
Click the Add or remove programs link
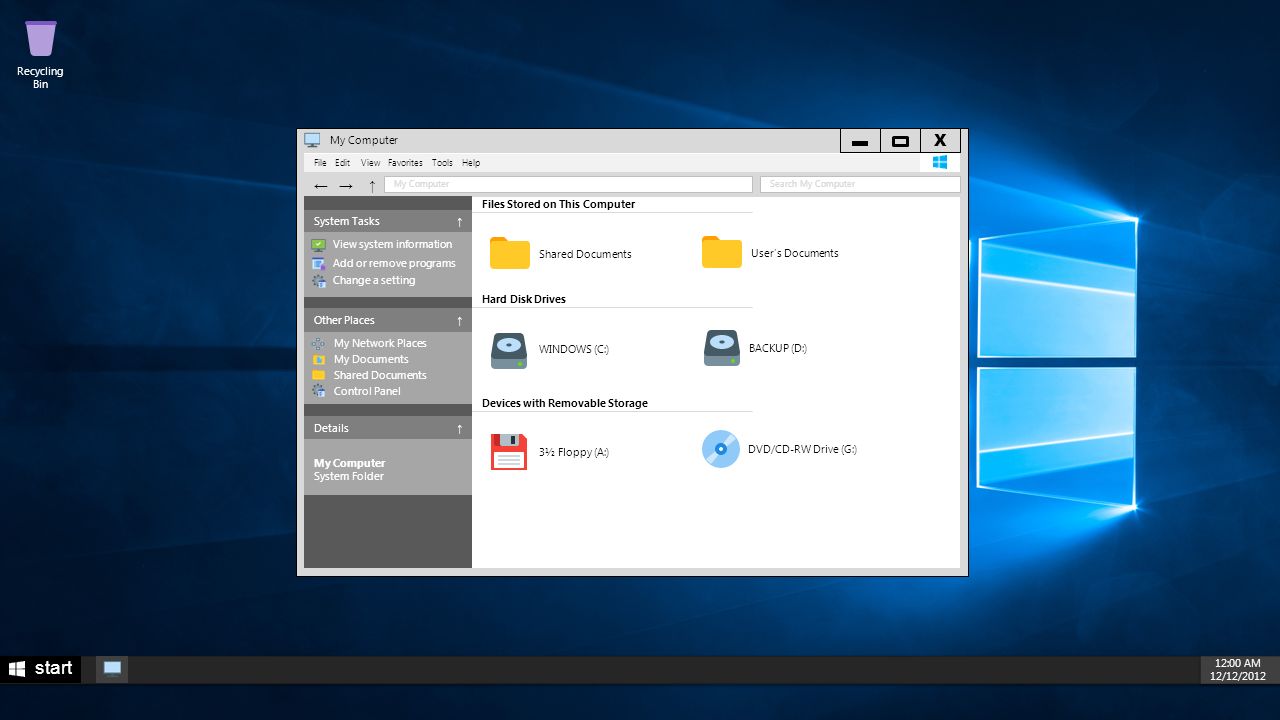[x=394, y=263]
